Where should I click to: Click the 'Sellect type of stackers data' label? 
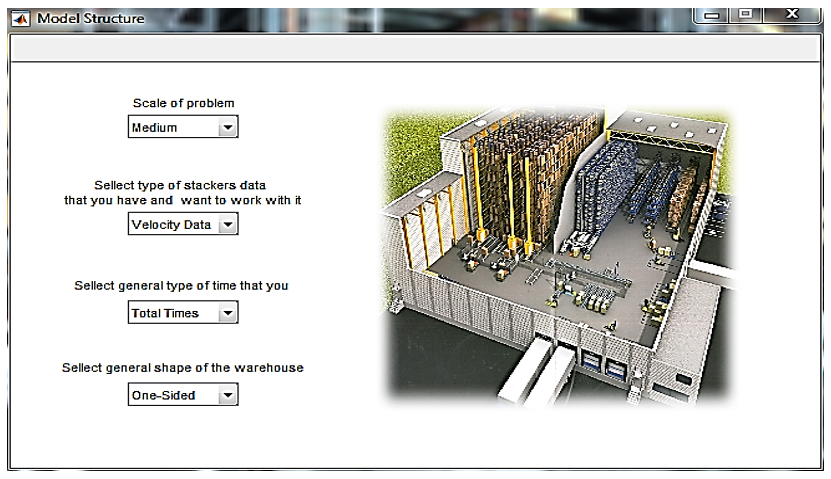[x=183, y=192]
